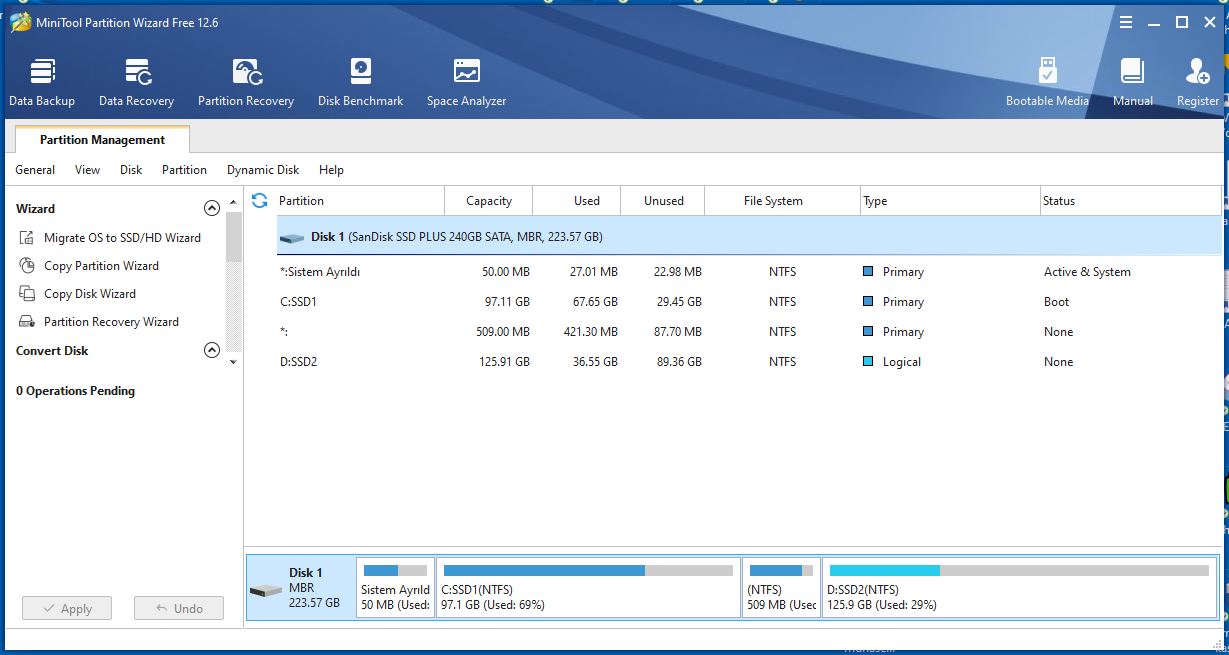Click the Migrate OS to SSD/HD Wizard icon
Image resolution: width=1229 pixels, height=655 pixels.
(x=27, y=238)
